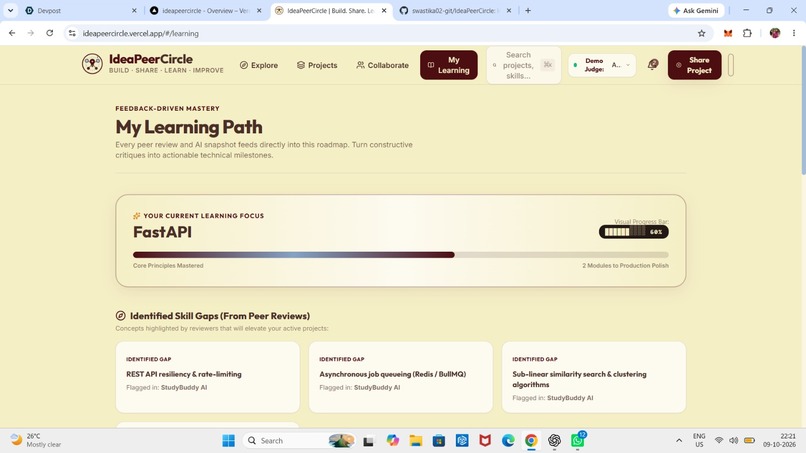Click the battery tray icon
Screen dimensions: 806x453
(x=749, y=440)
